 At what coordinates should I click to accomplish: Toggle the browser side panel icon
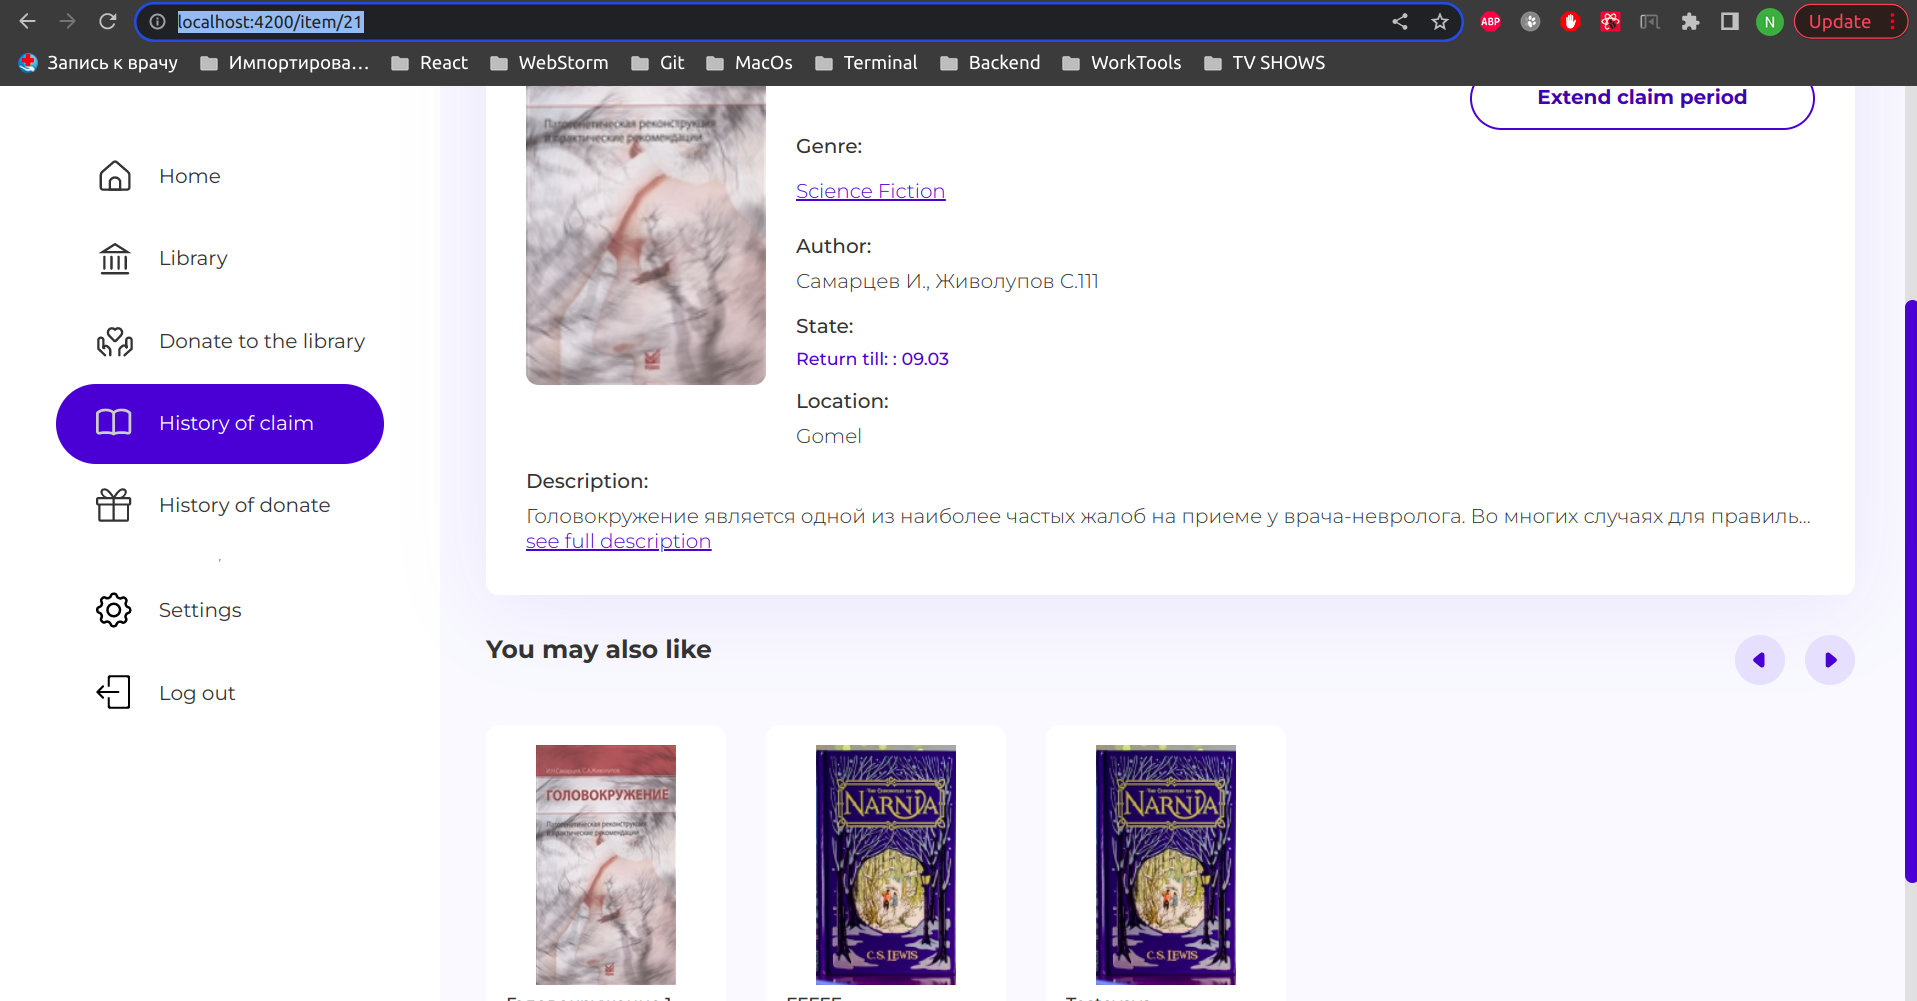[x=1730, y=21]
